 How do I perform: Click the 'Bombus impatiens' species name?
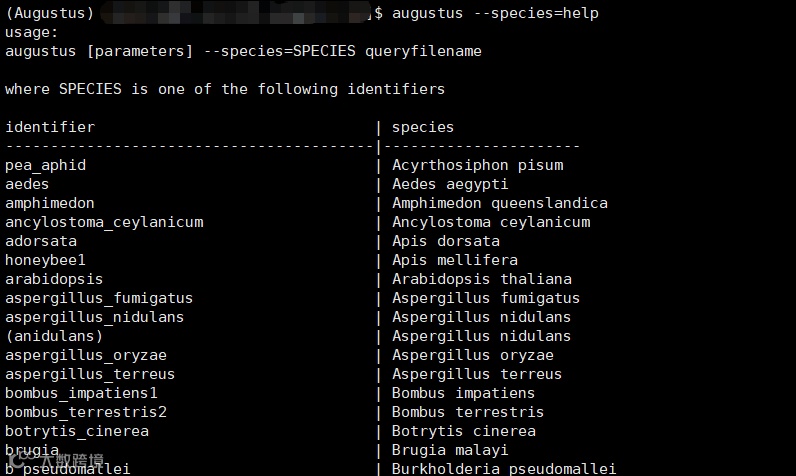click(x=463, y=393)
